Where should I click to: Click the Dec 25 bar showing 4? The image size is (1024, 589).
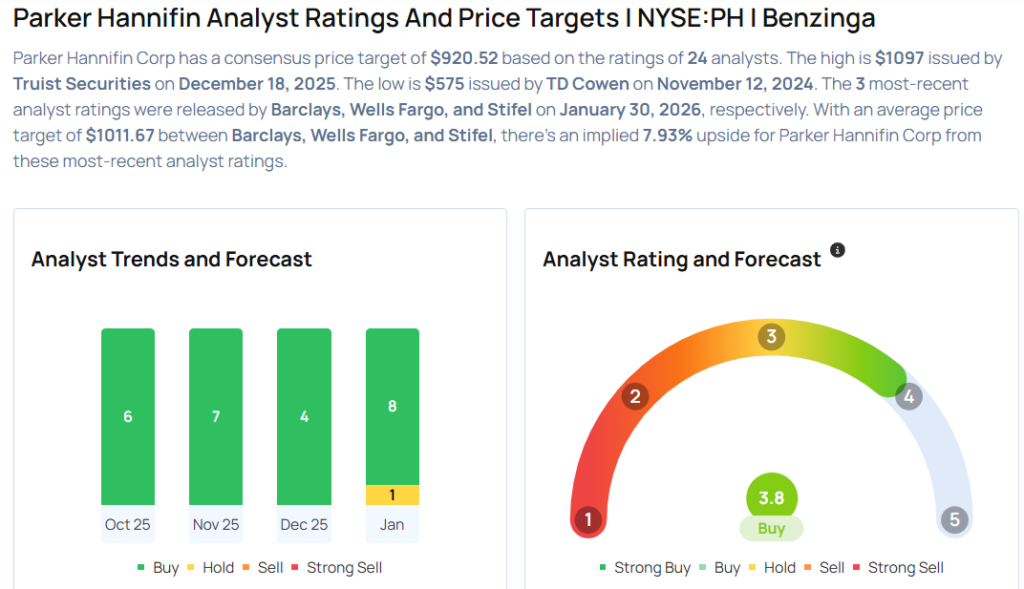[304, 416]
